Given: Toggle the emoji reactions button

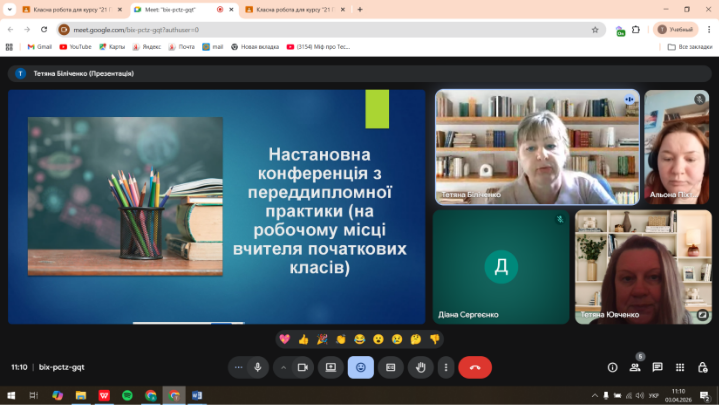Looking at the screenshot, I should tap(360, 367).
